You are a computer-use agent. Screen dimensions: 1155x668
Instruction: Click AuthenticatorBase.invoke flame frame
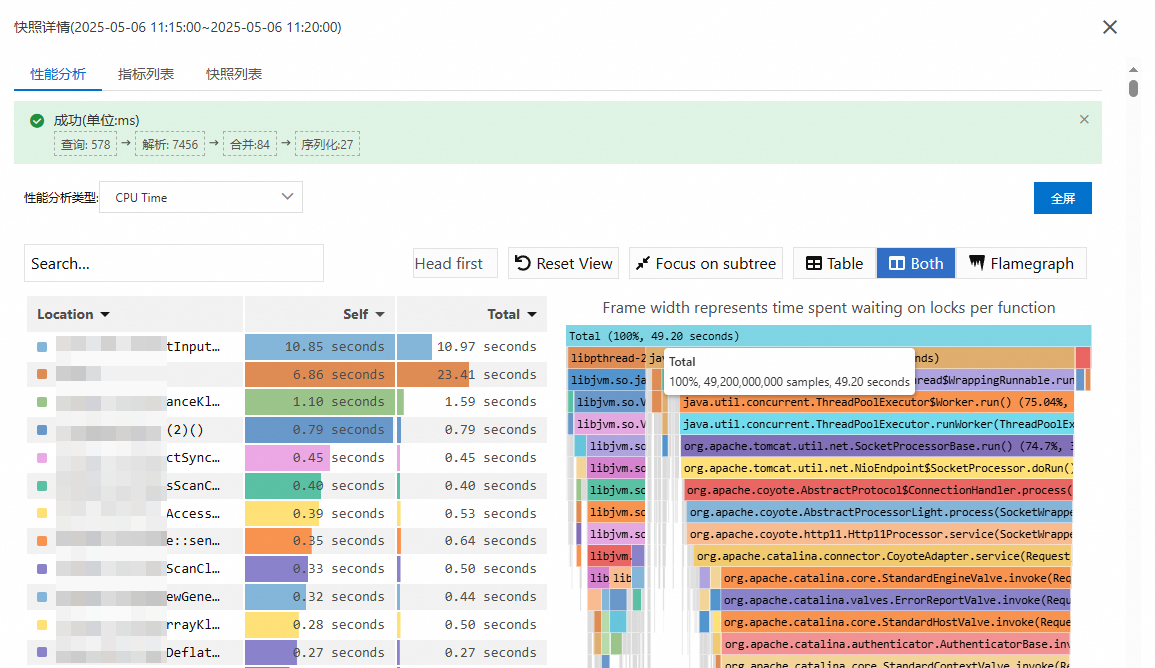(x=896, y=644)
